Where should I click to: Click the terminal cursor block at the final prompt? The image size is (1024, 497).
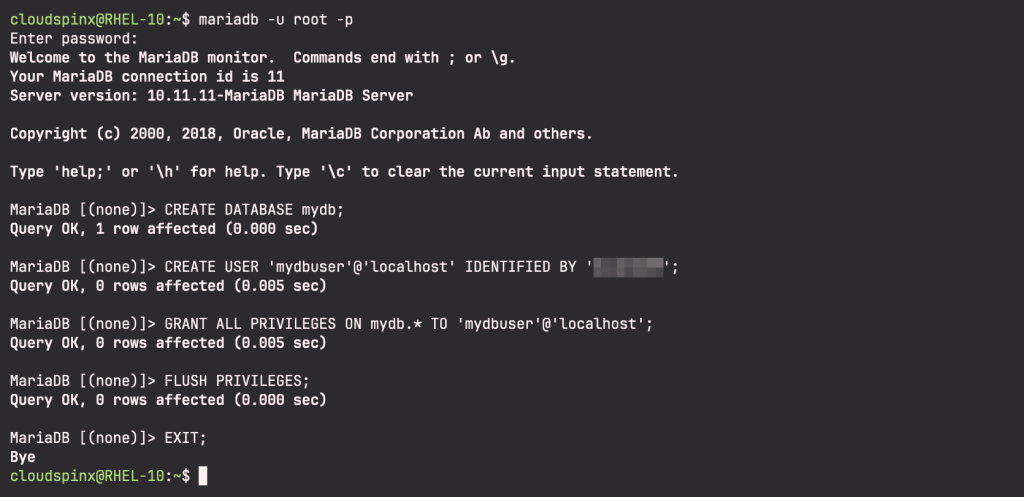point(204,477)
